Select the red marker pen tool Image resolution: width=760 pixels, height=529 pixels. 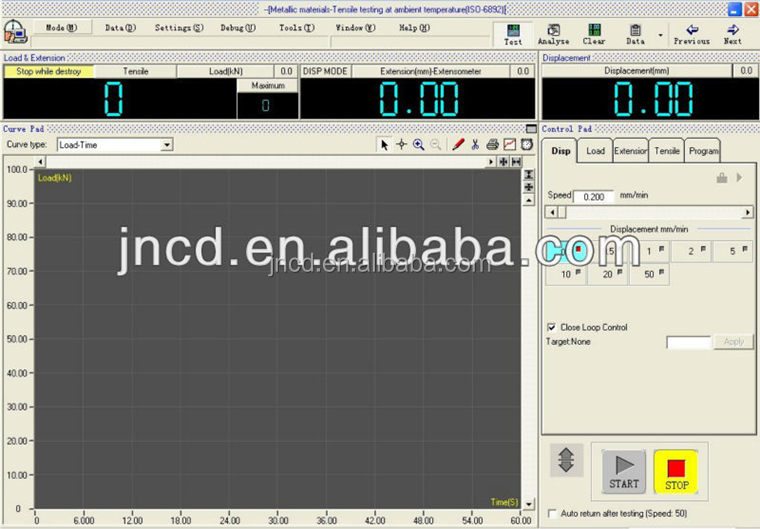coord(458,144)
